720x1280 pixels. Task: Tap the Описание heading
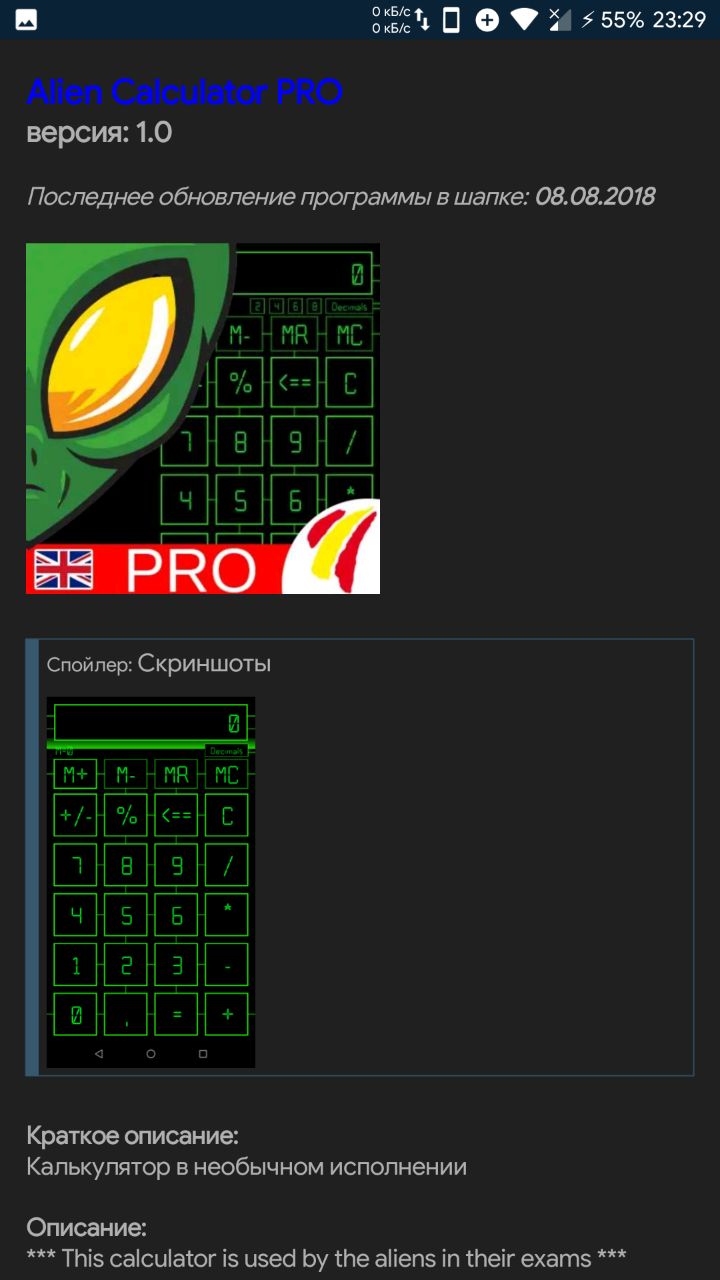tap(86, 1227)
